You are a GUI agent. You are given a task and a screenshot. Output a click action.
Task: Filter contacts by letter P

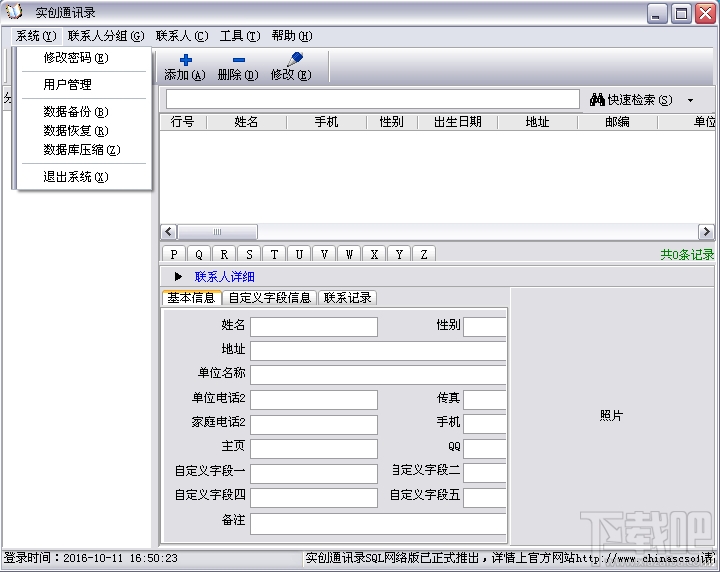(174, 254)
